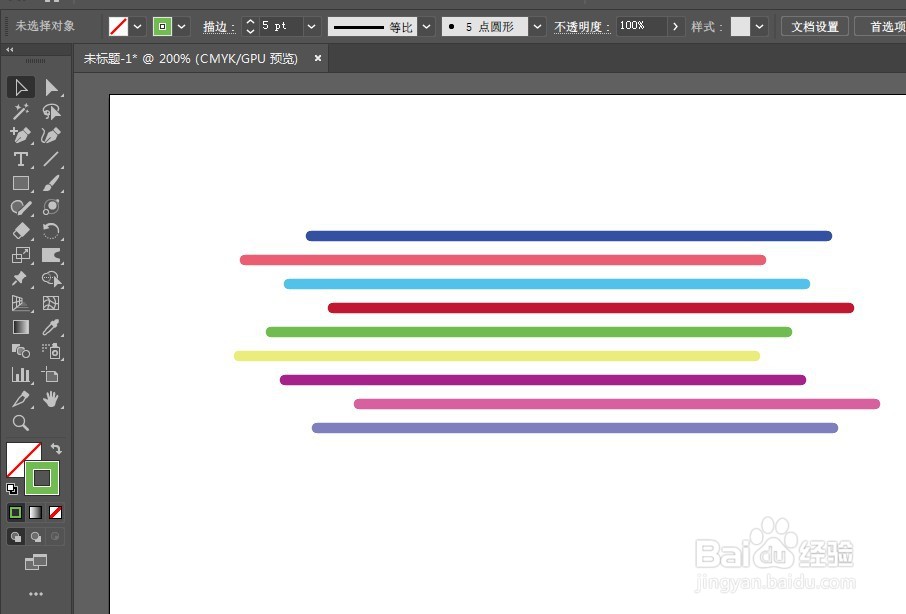Grab the Hand tool
The image size is (906, 614).
[52, 399]
